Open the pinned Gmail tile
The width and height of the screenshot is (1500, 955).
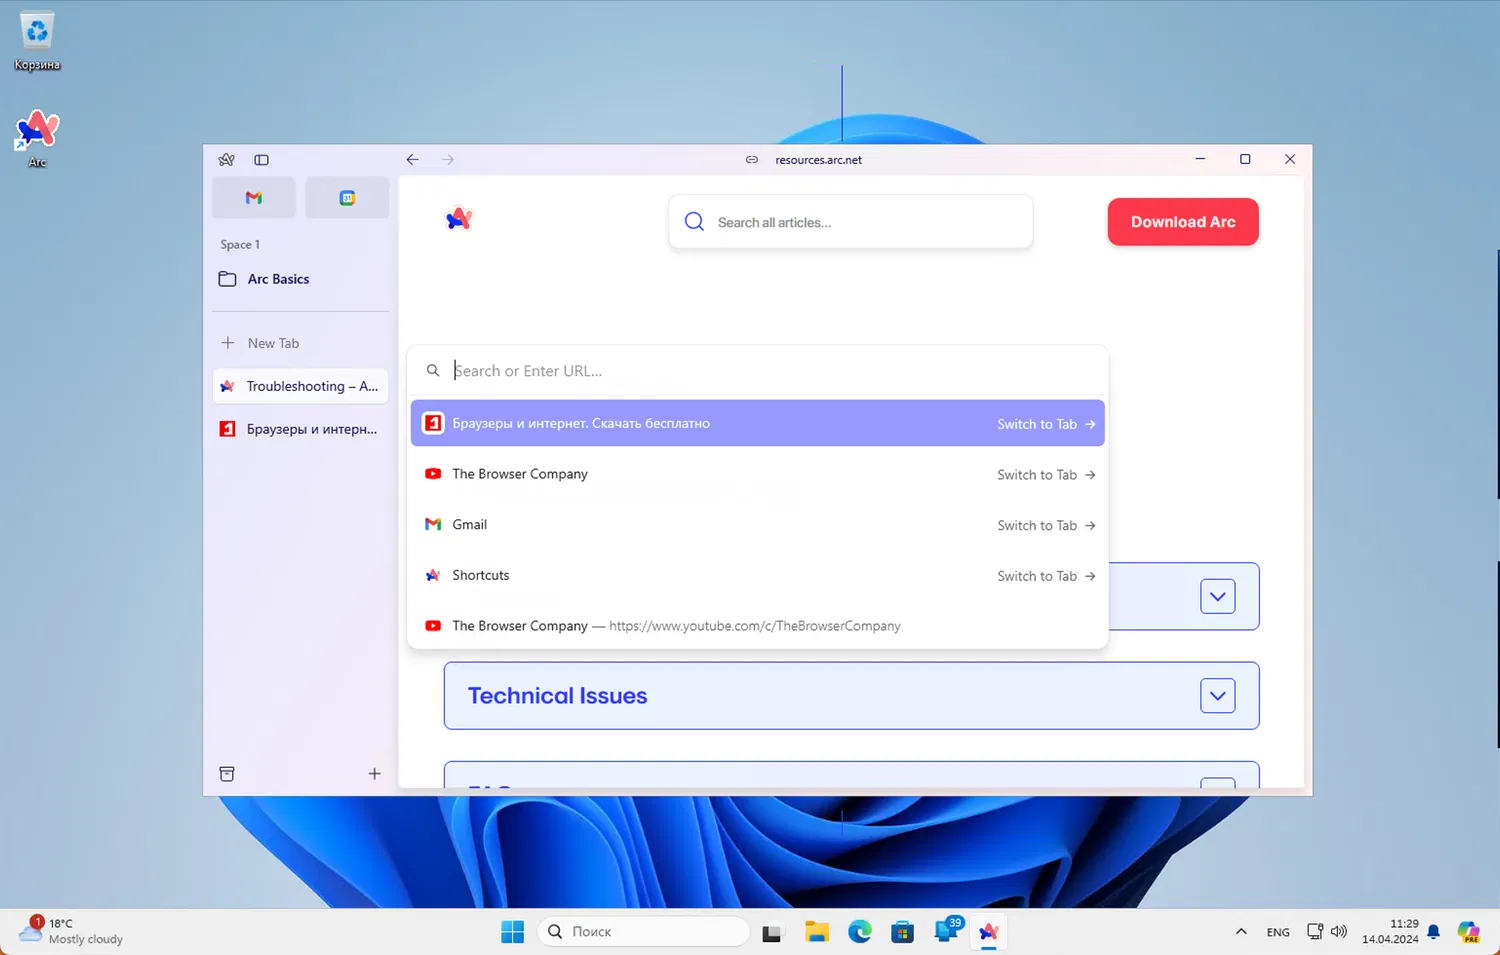[254, 198]
